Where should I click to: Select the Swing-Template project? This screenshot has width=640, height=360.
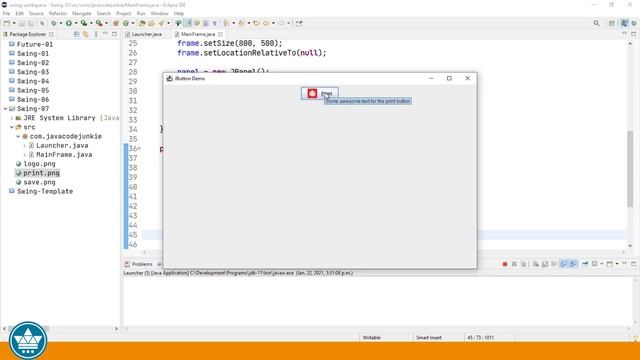point(45,191)
